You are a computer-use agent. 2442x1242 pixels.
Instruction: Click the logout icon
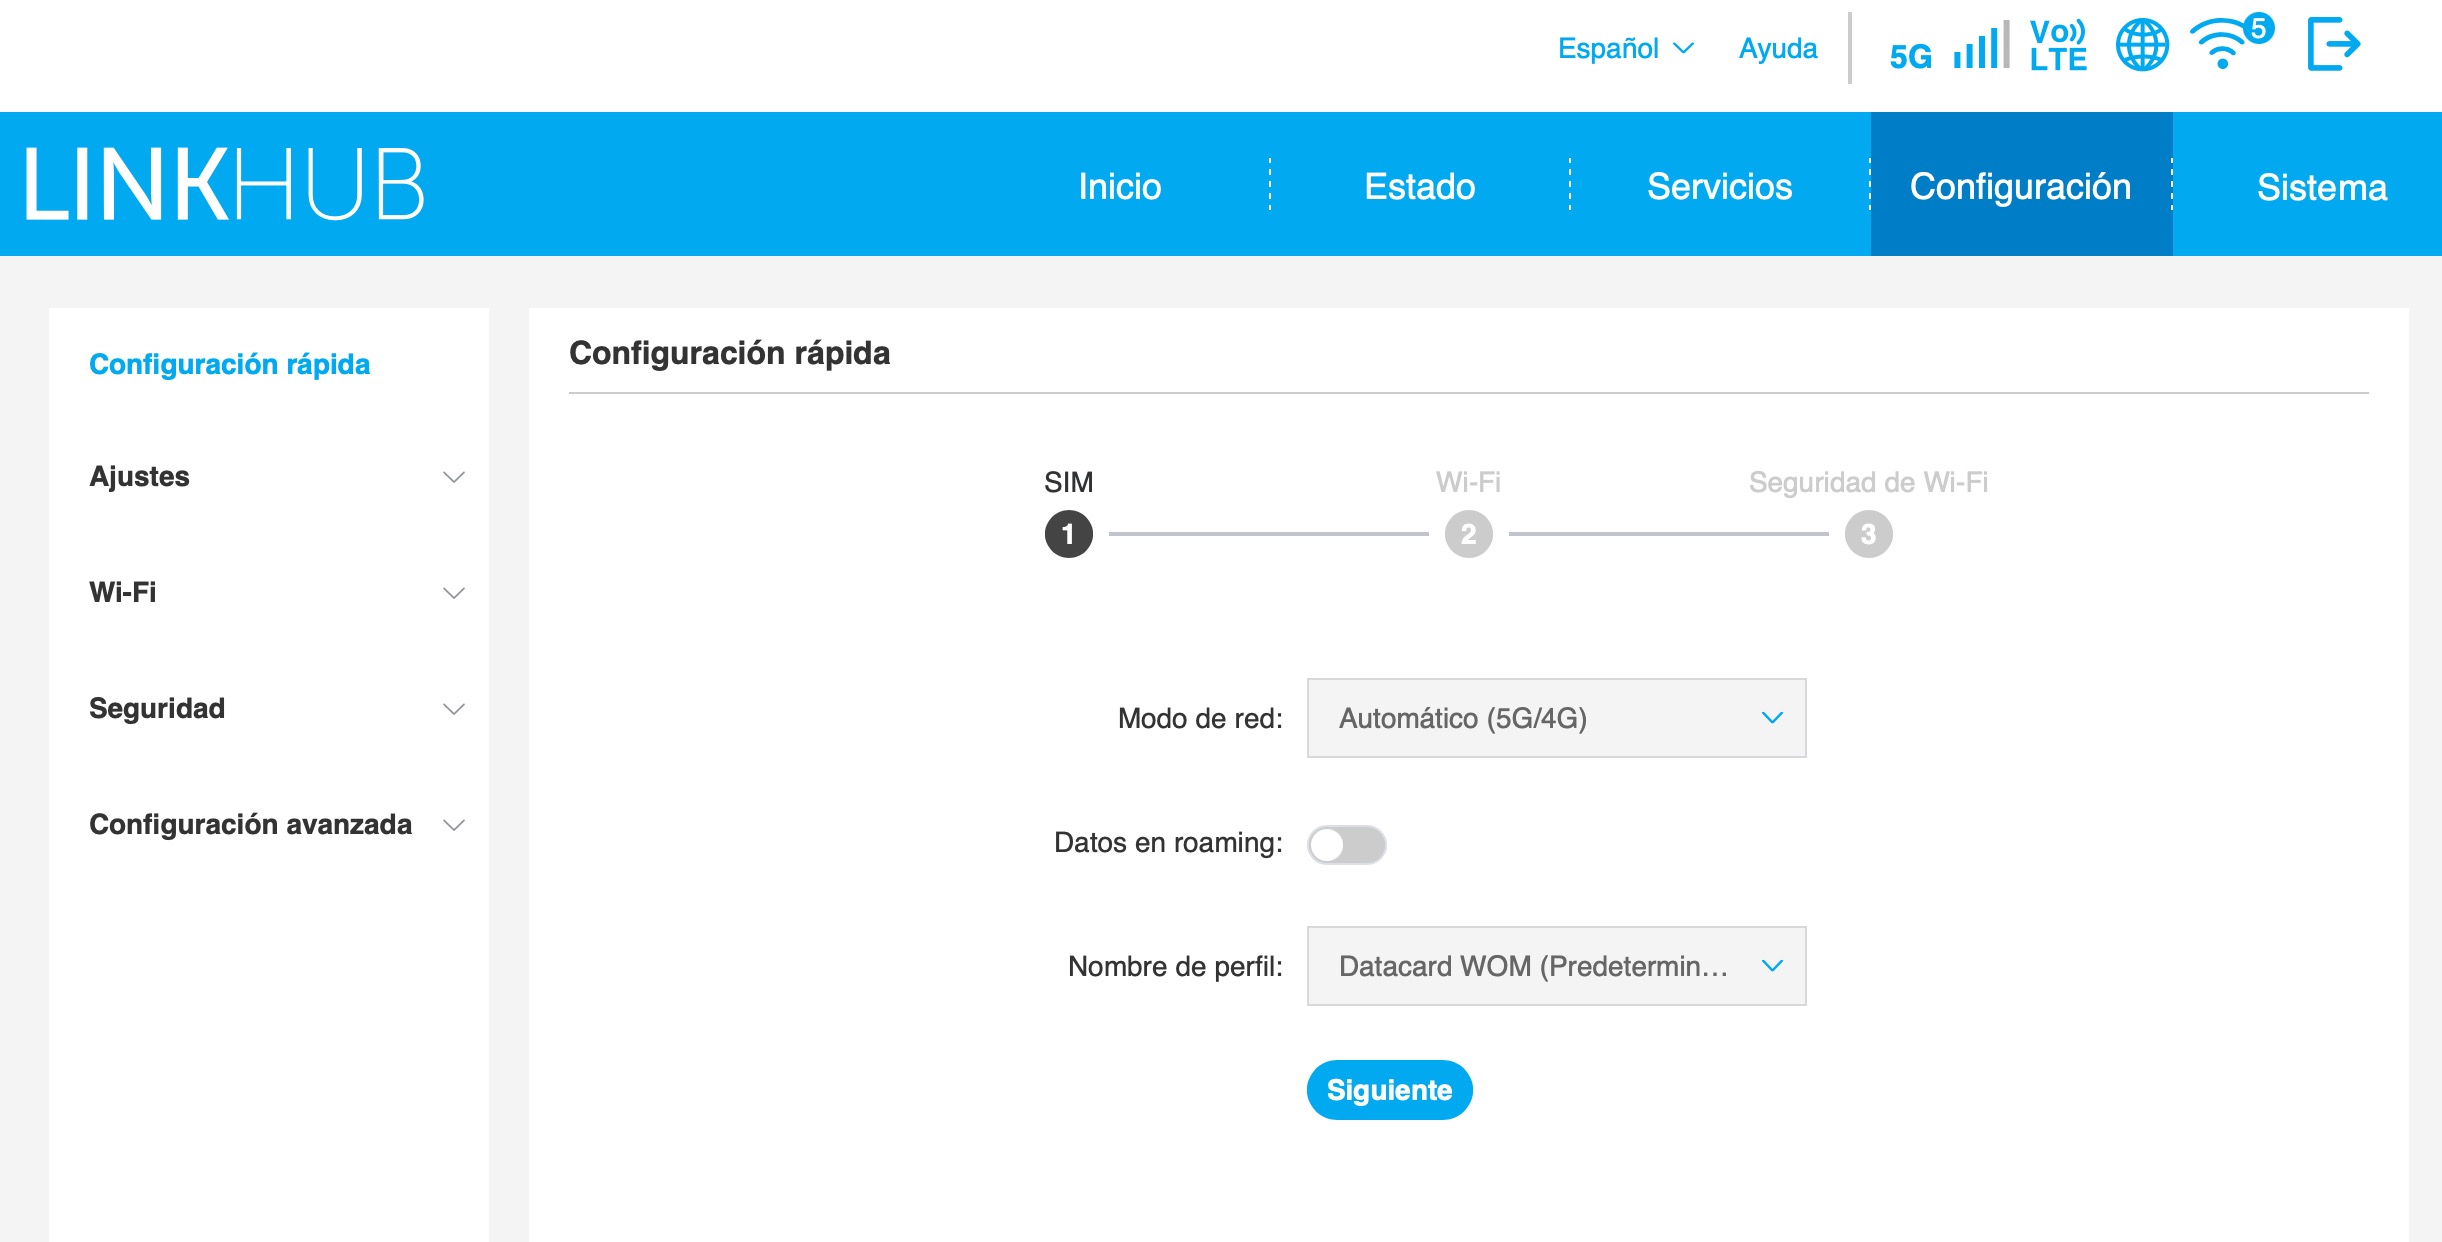point(2333,45)
